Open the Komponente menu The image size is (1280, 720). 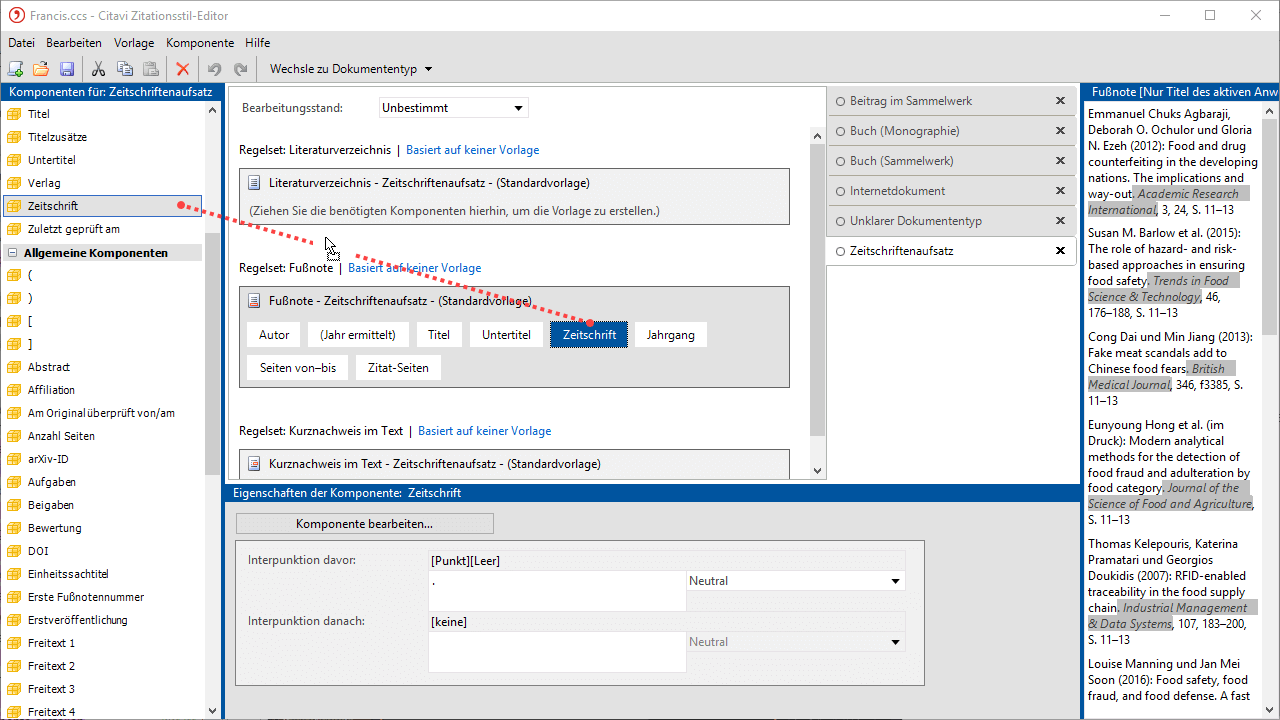coord(200,43)
